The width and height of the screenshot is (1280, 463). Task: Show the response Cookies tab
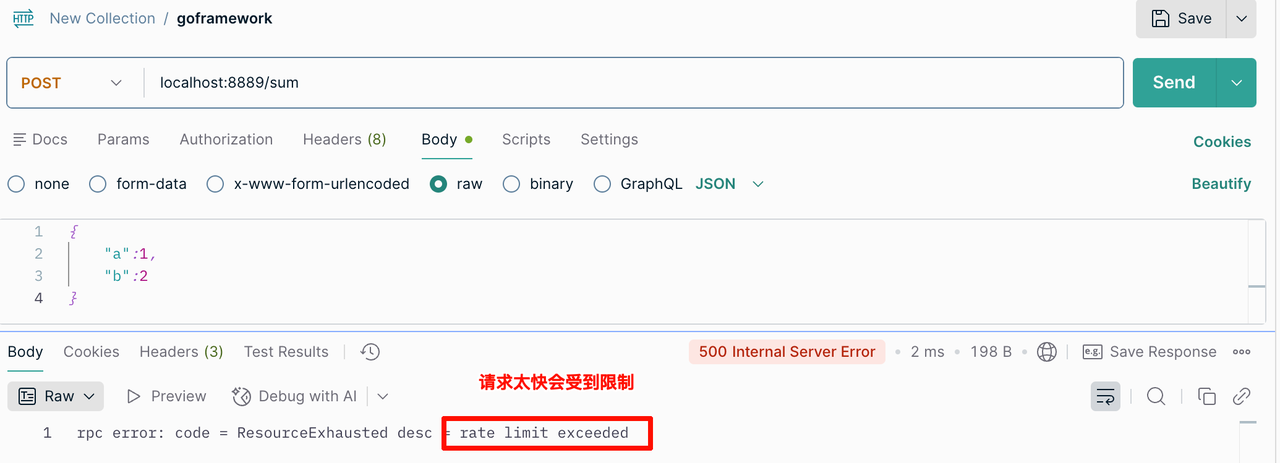point(91,351)
